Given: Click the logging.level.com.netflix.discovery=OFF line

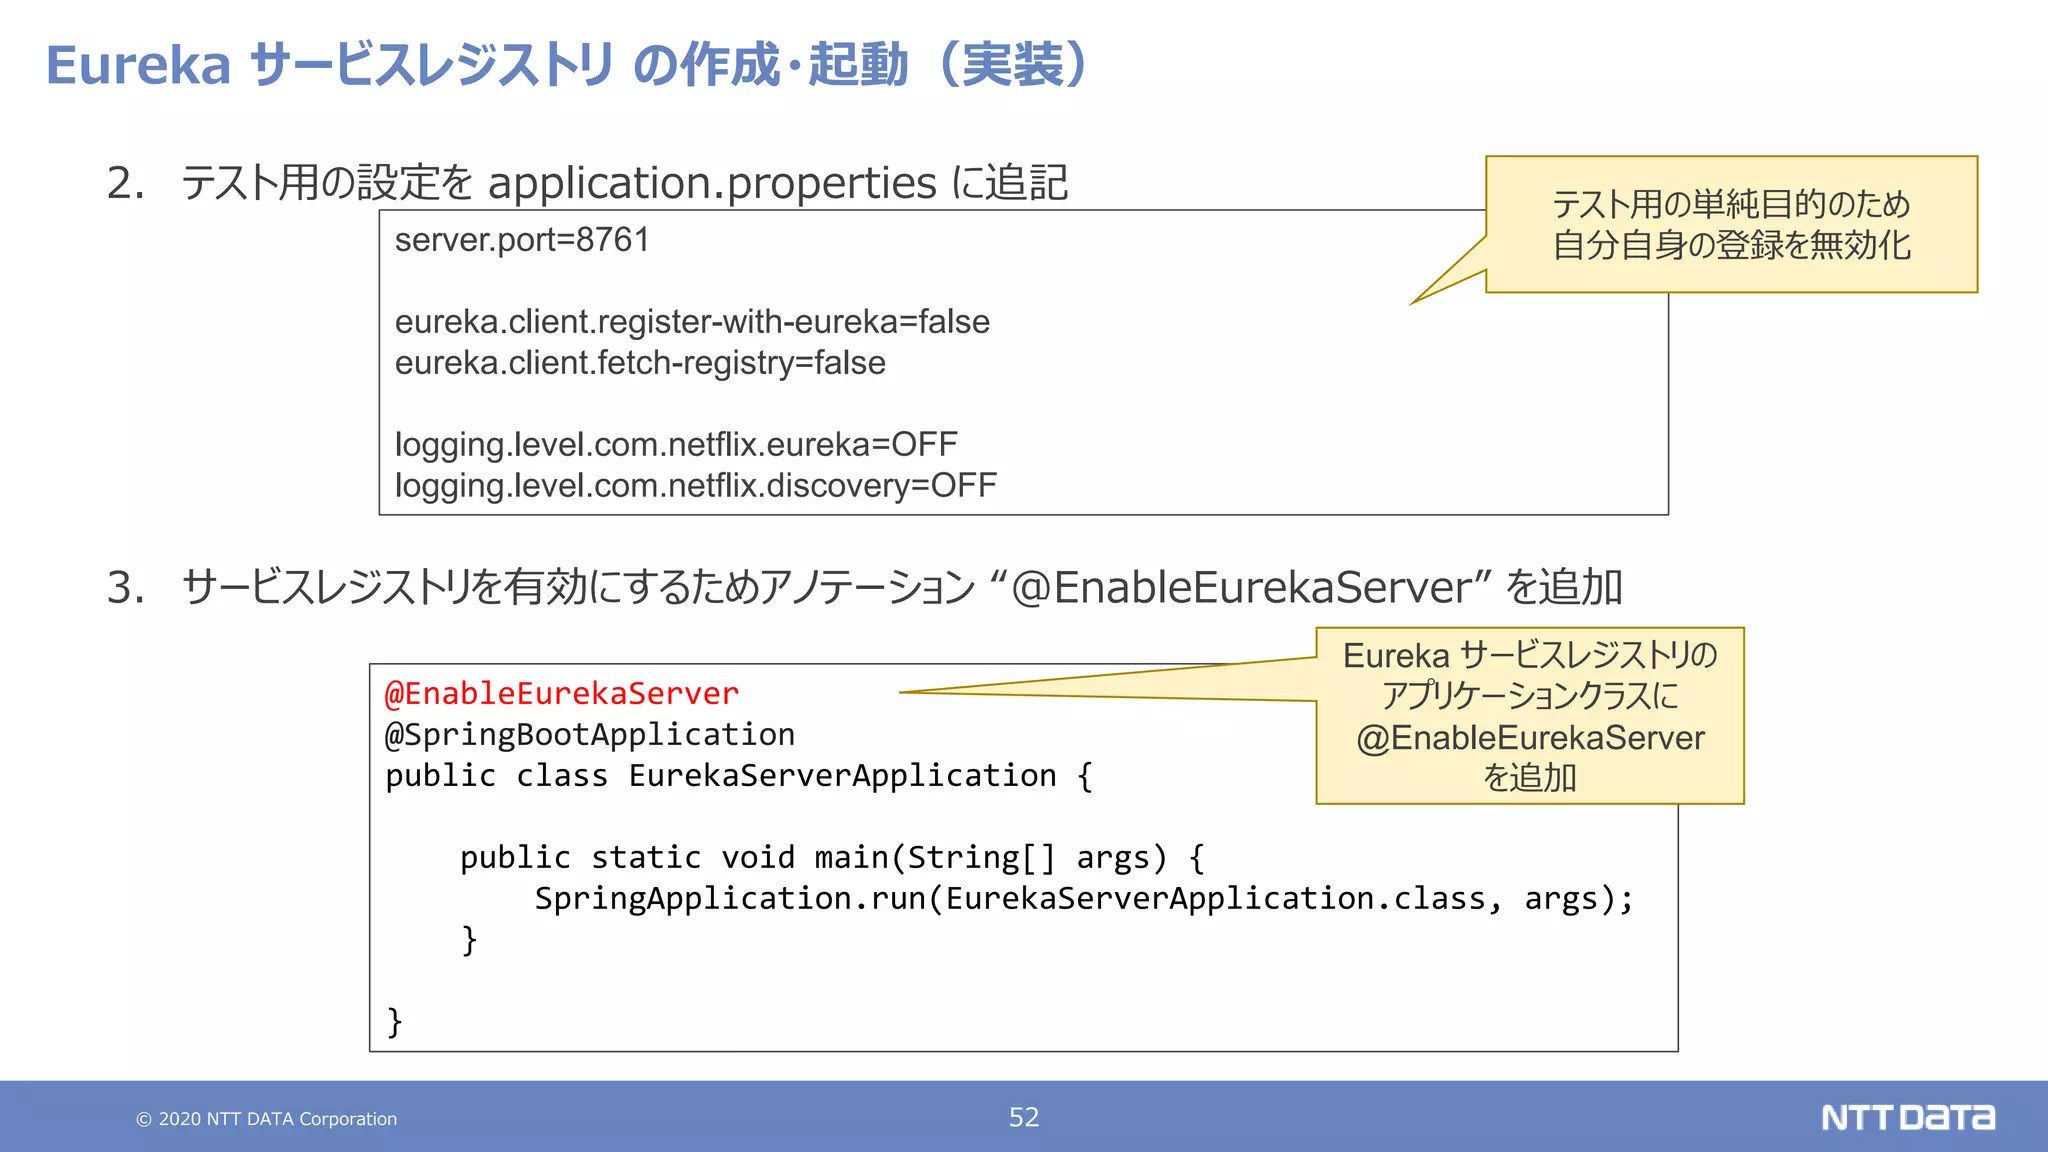Looking at the screenshot, I should coord(695,485).
